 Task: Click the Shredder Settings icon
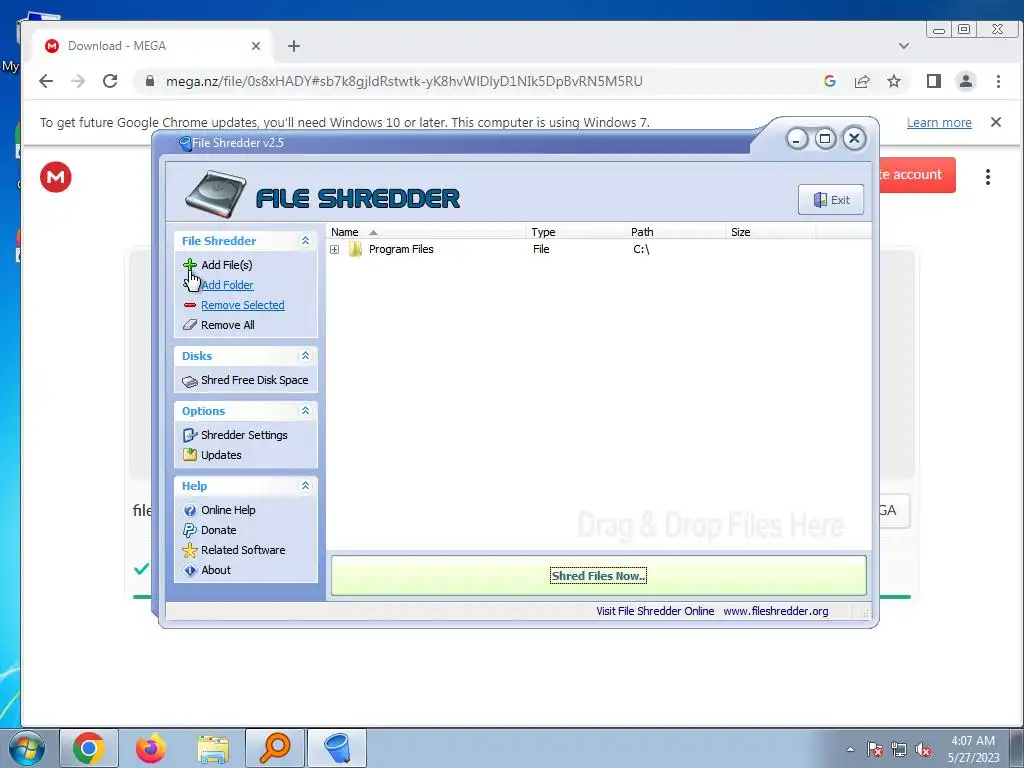190,435
